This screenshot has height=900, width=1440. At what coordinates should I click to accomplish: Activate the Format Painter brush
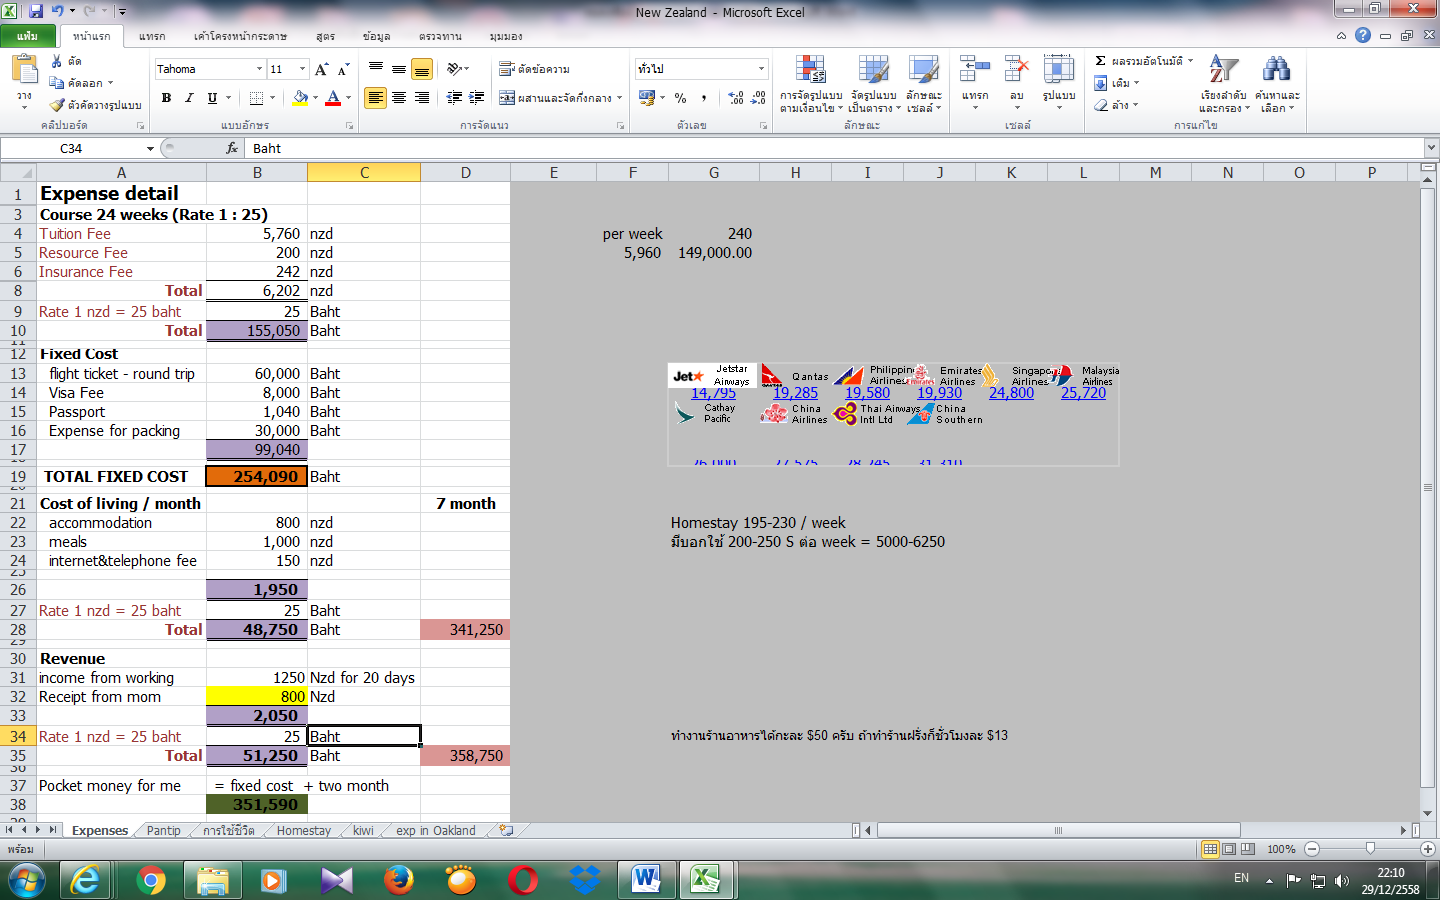tap(95, 104)
